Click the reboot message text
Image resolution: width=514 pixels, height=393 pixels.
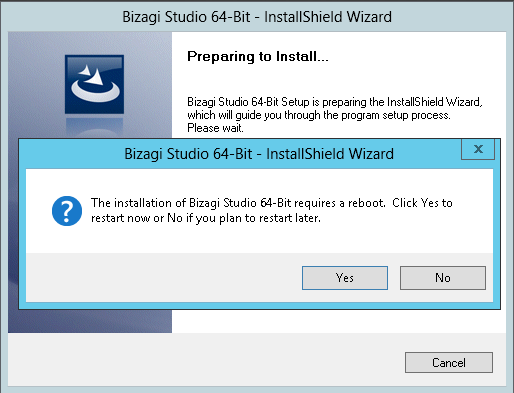(x=272, y=210)
